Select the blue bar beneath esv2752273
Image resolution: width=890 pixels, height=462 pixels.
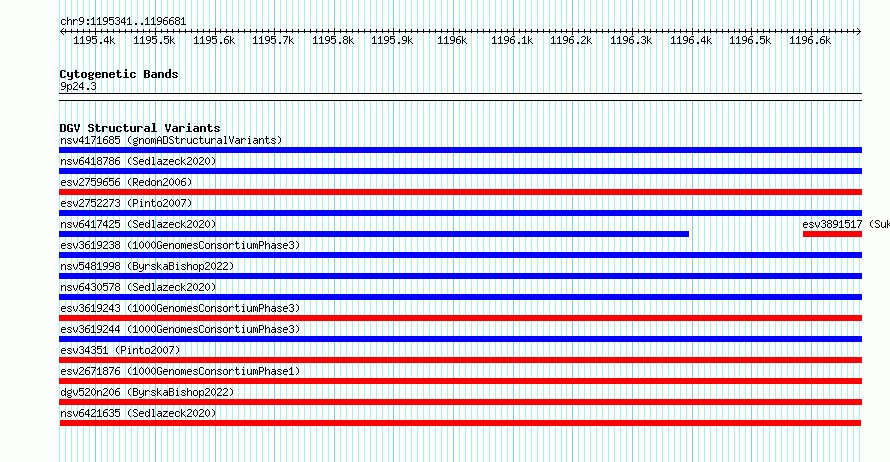tap(460, 213)
